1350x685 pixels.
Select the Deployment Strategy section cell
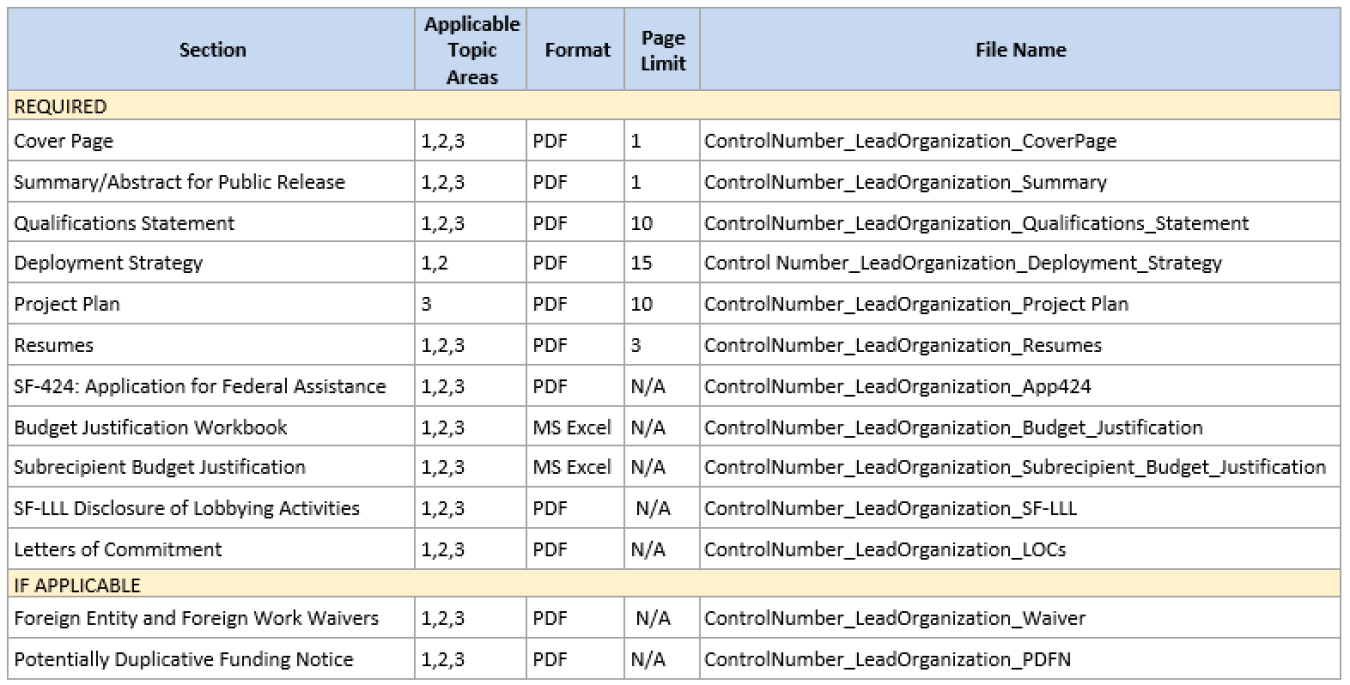[x=108, y=264]
